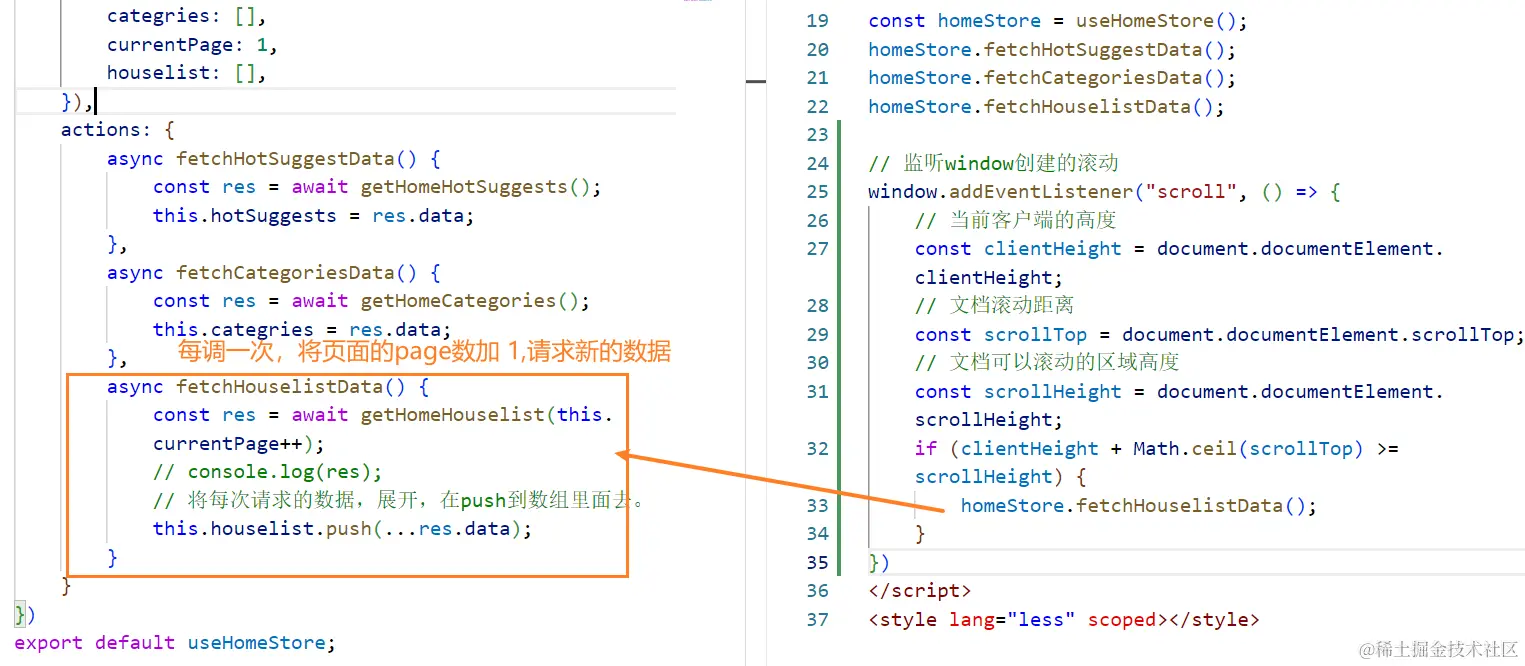Screen dimensions: 1525x666
Task: Click line number 34 in the gutter
Action: (x=817, y=534)
